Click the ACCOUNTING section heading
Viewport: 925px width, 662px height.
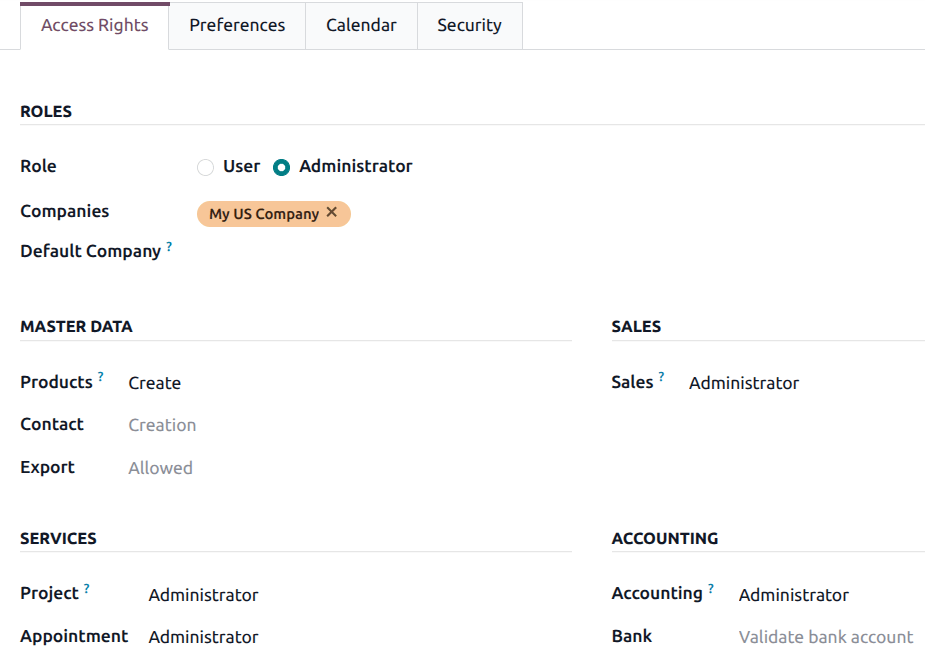point(665,539)
